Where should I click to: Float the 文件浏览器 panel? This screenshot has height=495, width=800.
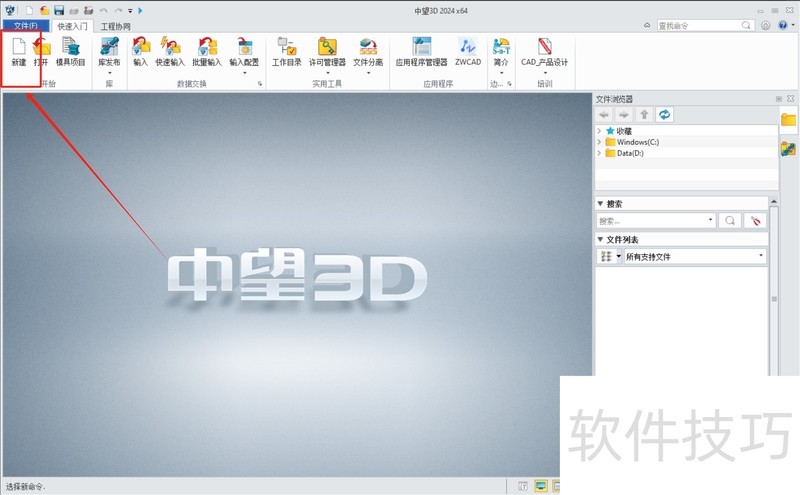(779, 98)
